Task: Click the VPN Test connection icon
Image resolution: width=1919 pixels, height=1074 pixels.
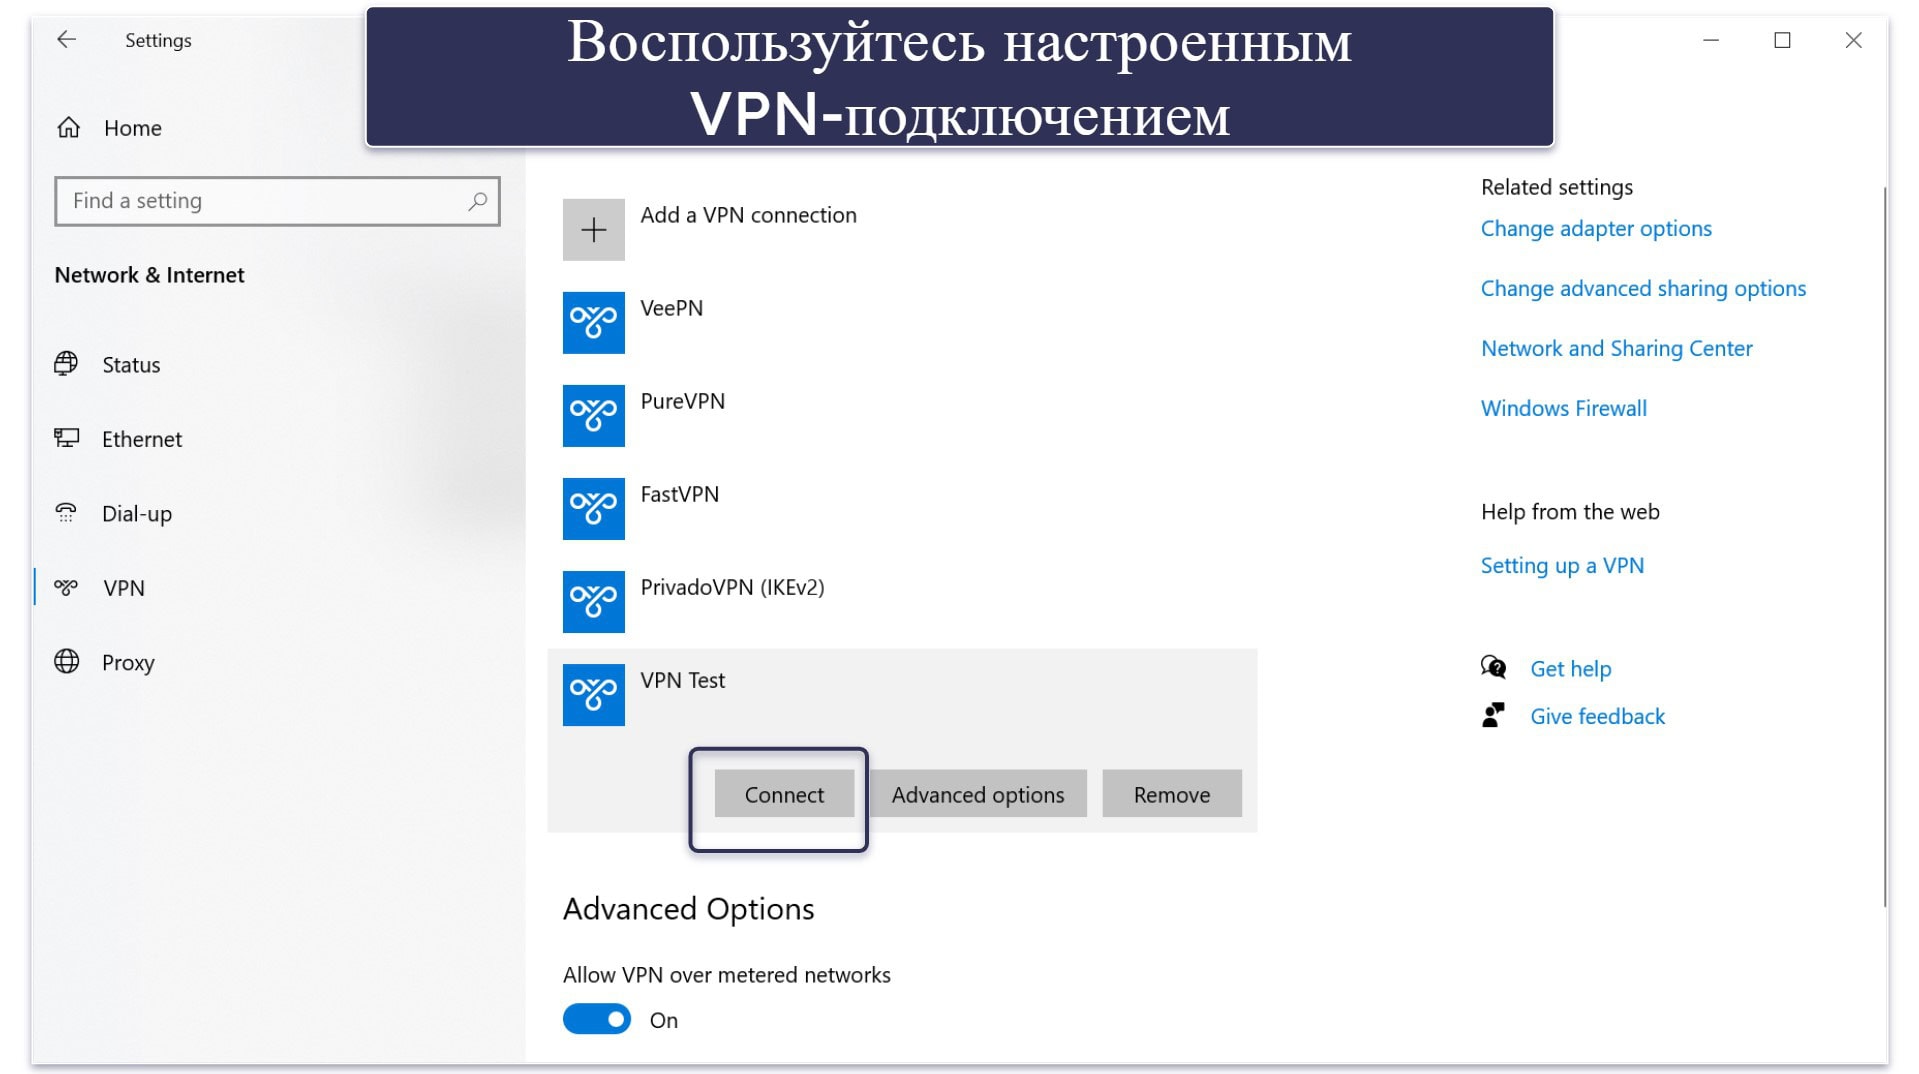Action: pyautogui.click(x=593, y=695)
